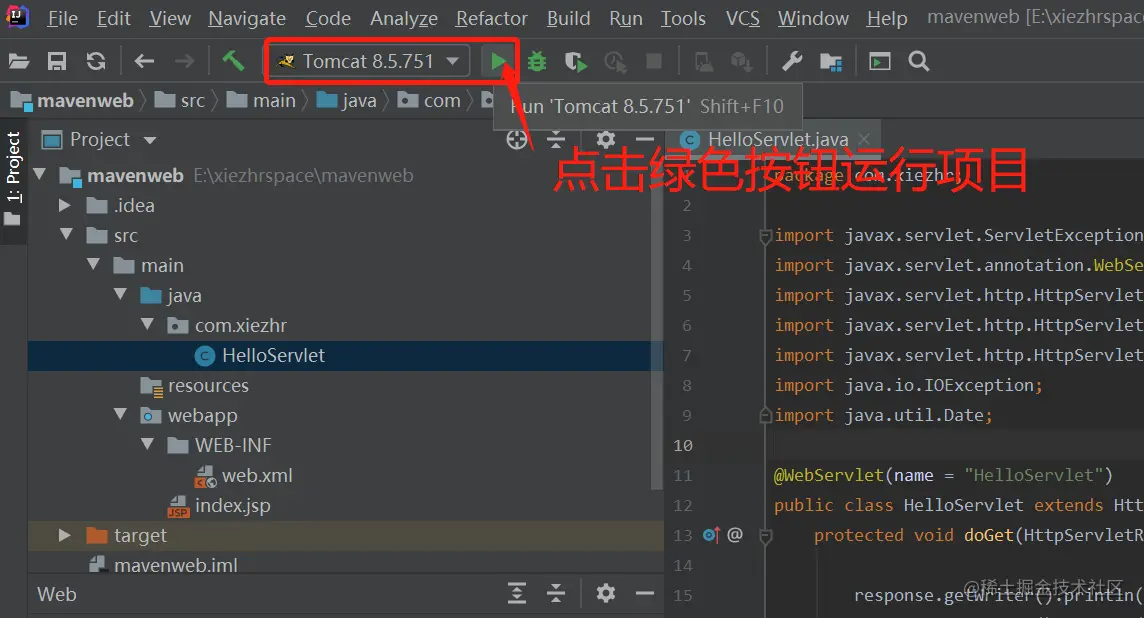Viewport: 1144px width, 618px height.
Task: Open Project Structure folder icon
Action: click(x=831, y=62)
